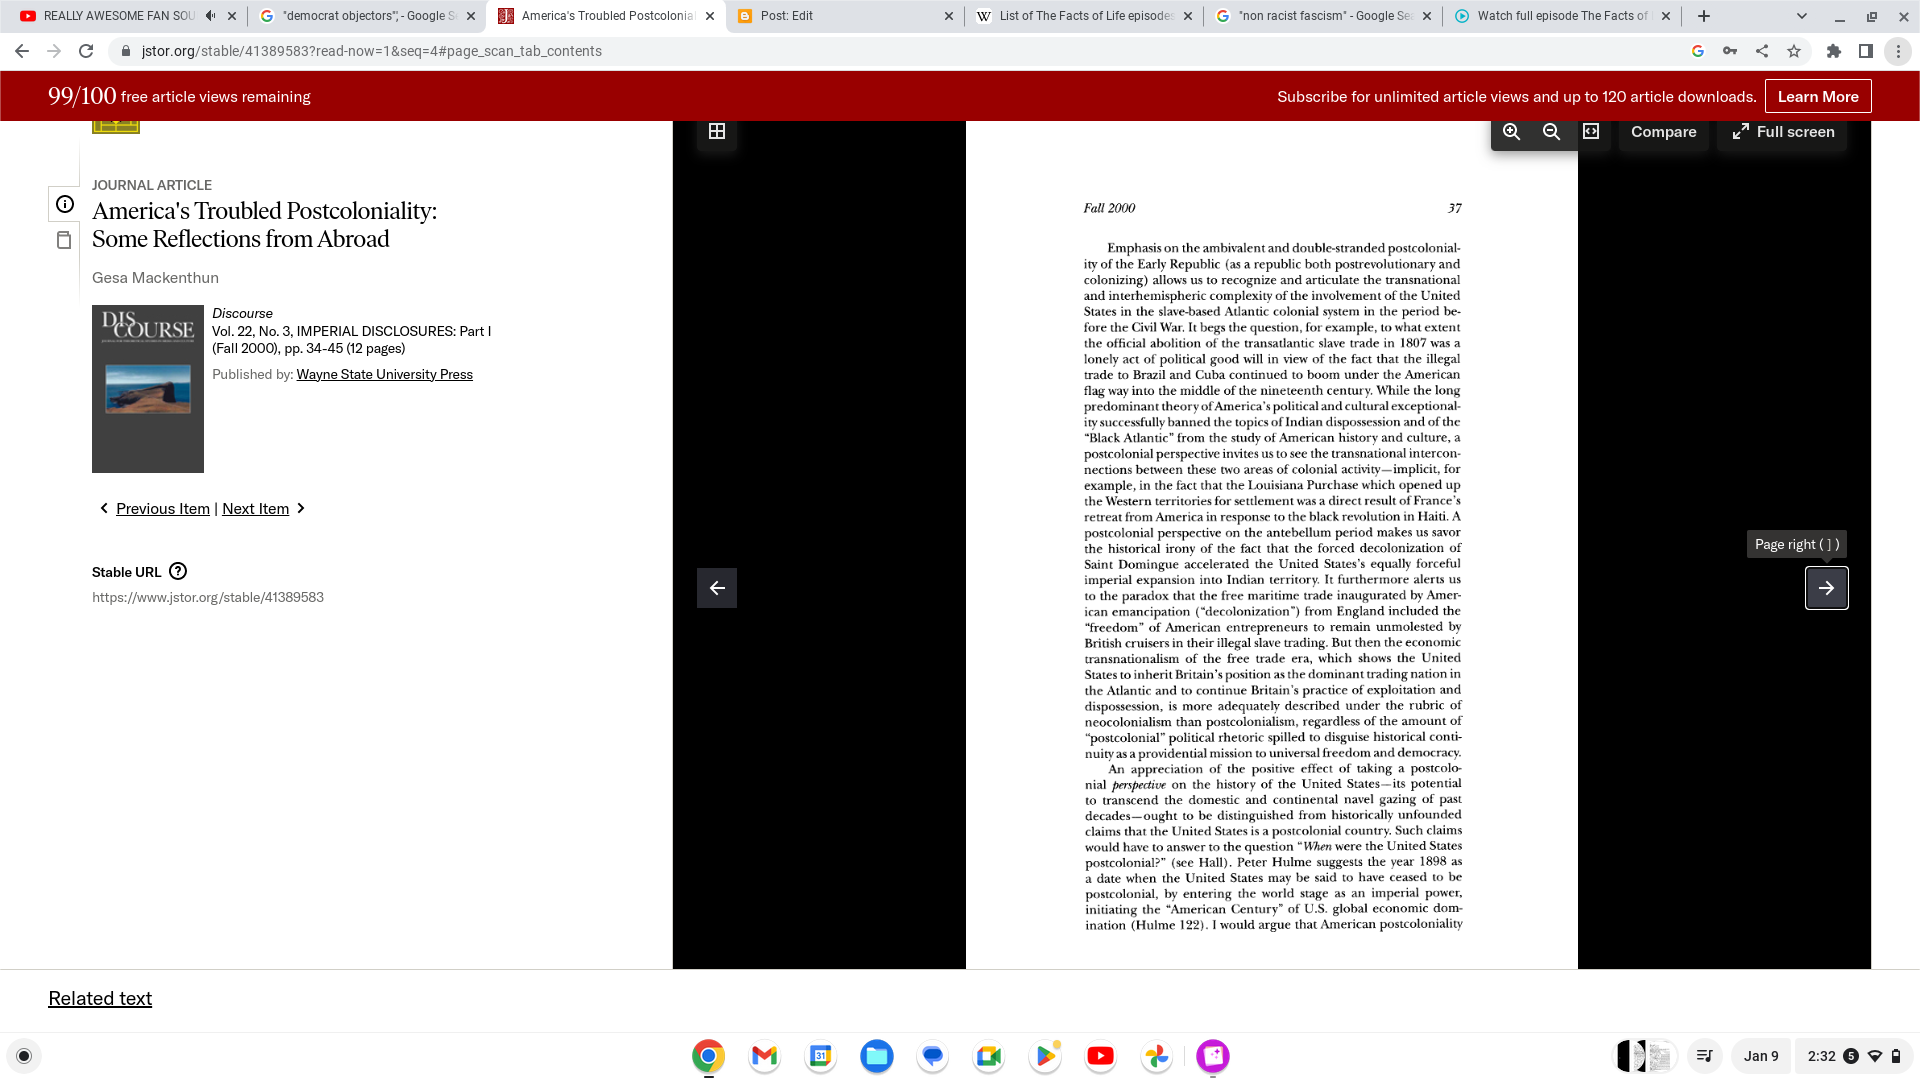Open the page thumbnails grid view
1920x1080 pixels.
point(717,132)
